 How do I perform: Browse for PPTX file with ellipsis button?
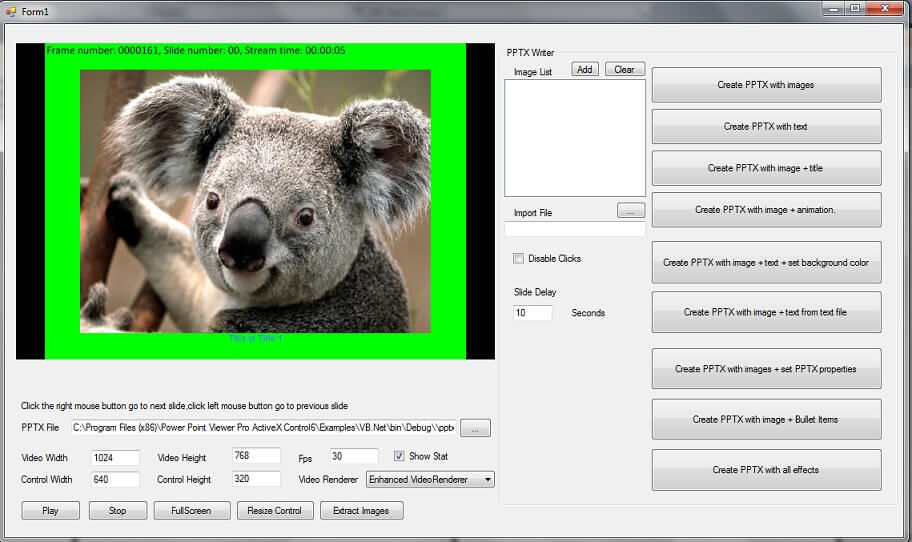(x=475, y=428)
